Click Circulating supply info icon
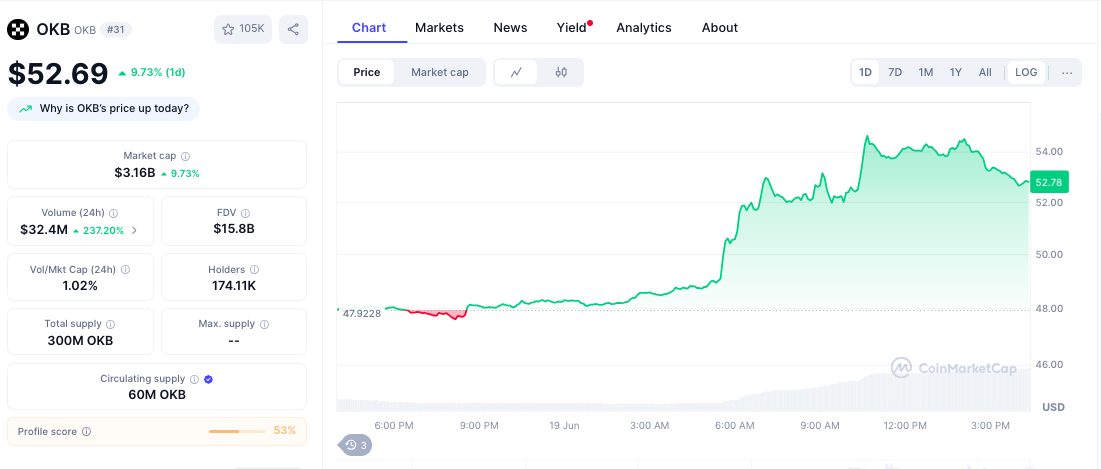1101x469 pixels. [195, 379]
